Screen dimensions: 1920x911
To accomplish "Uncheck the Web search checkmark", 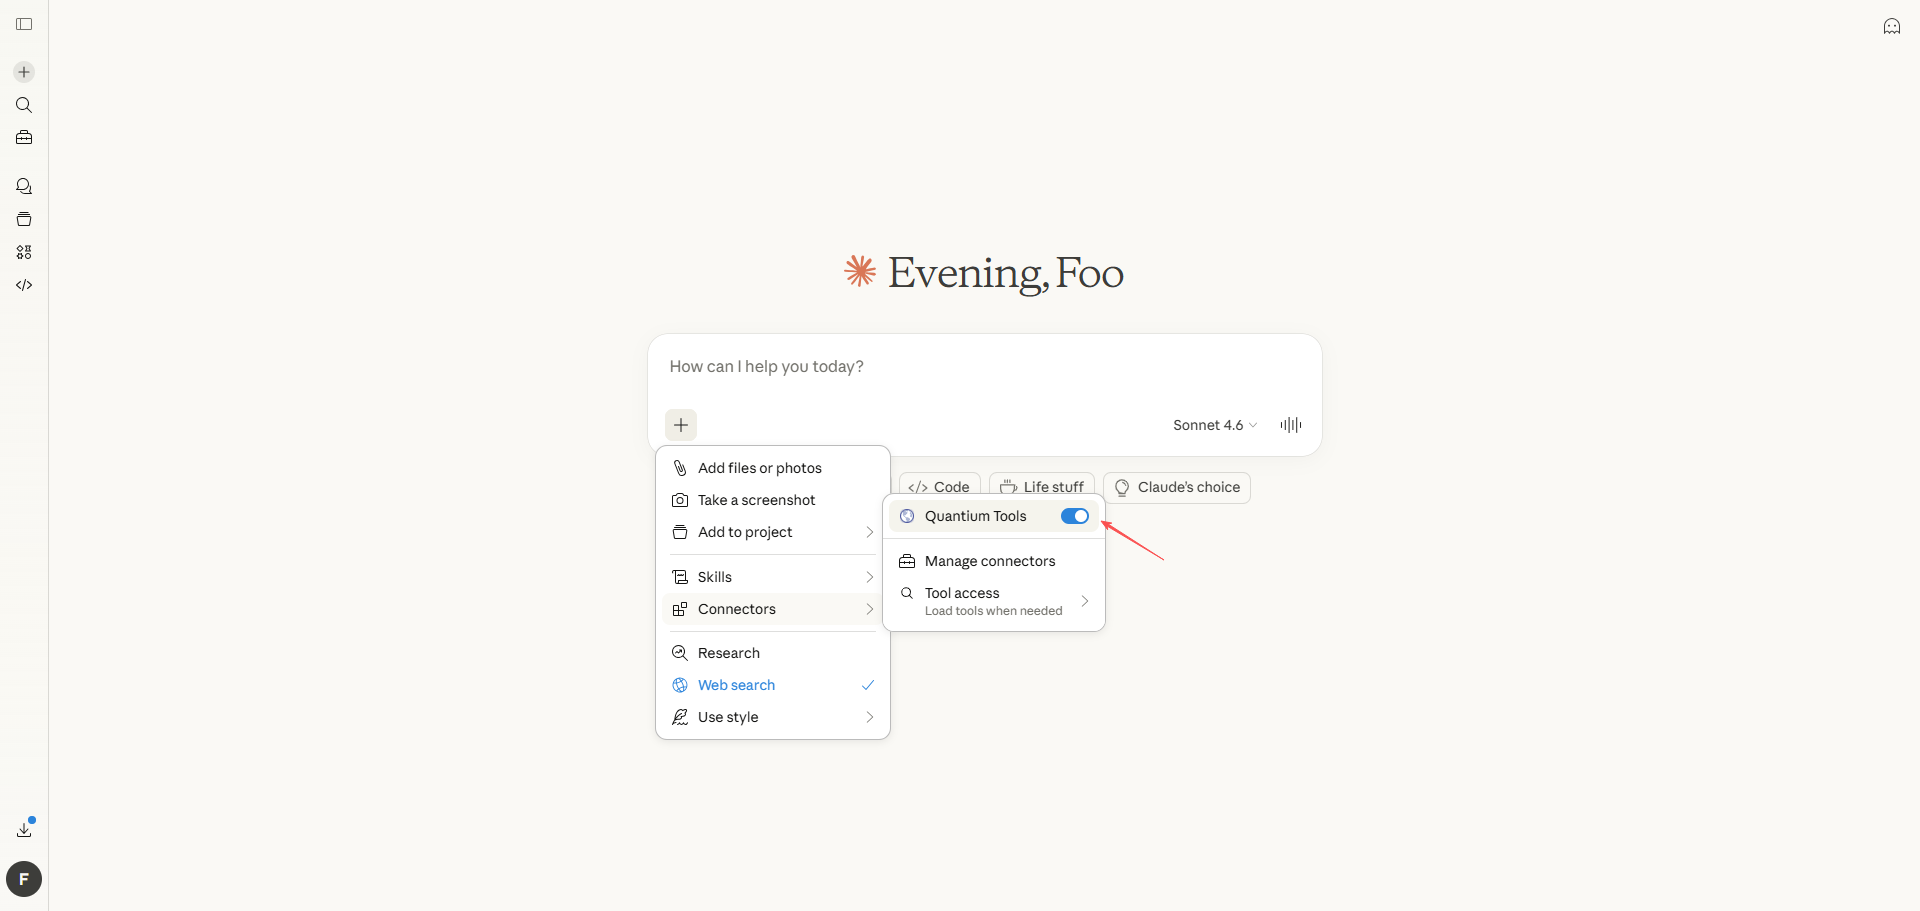I will pyautogui.click(x=868, y=685).
